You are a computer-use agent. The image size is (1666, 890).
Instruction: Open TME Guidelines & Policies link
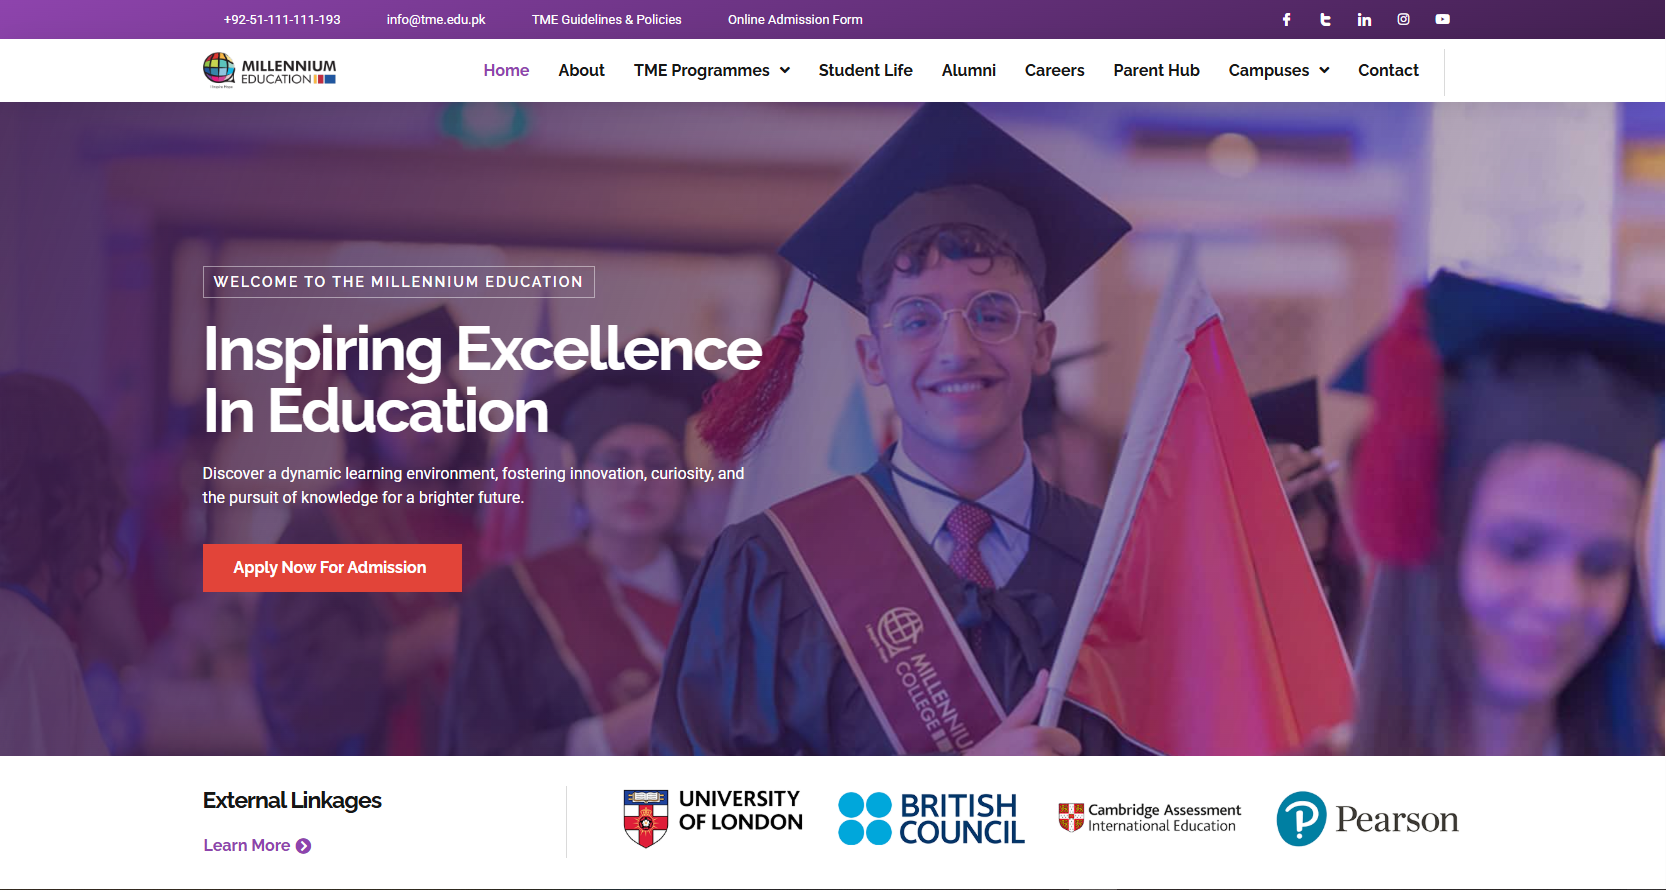coord(606,19)
